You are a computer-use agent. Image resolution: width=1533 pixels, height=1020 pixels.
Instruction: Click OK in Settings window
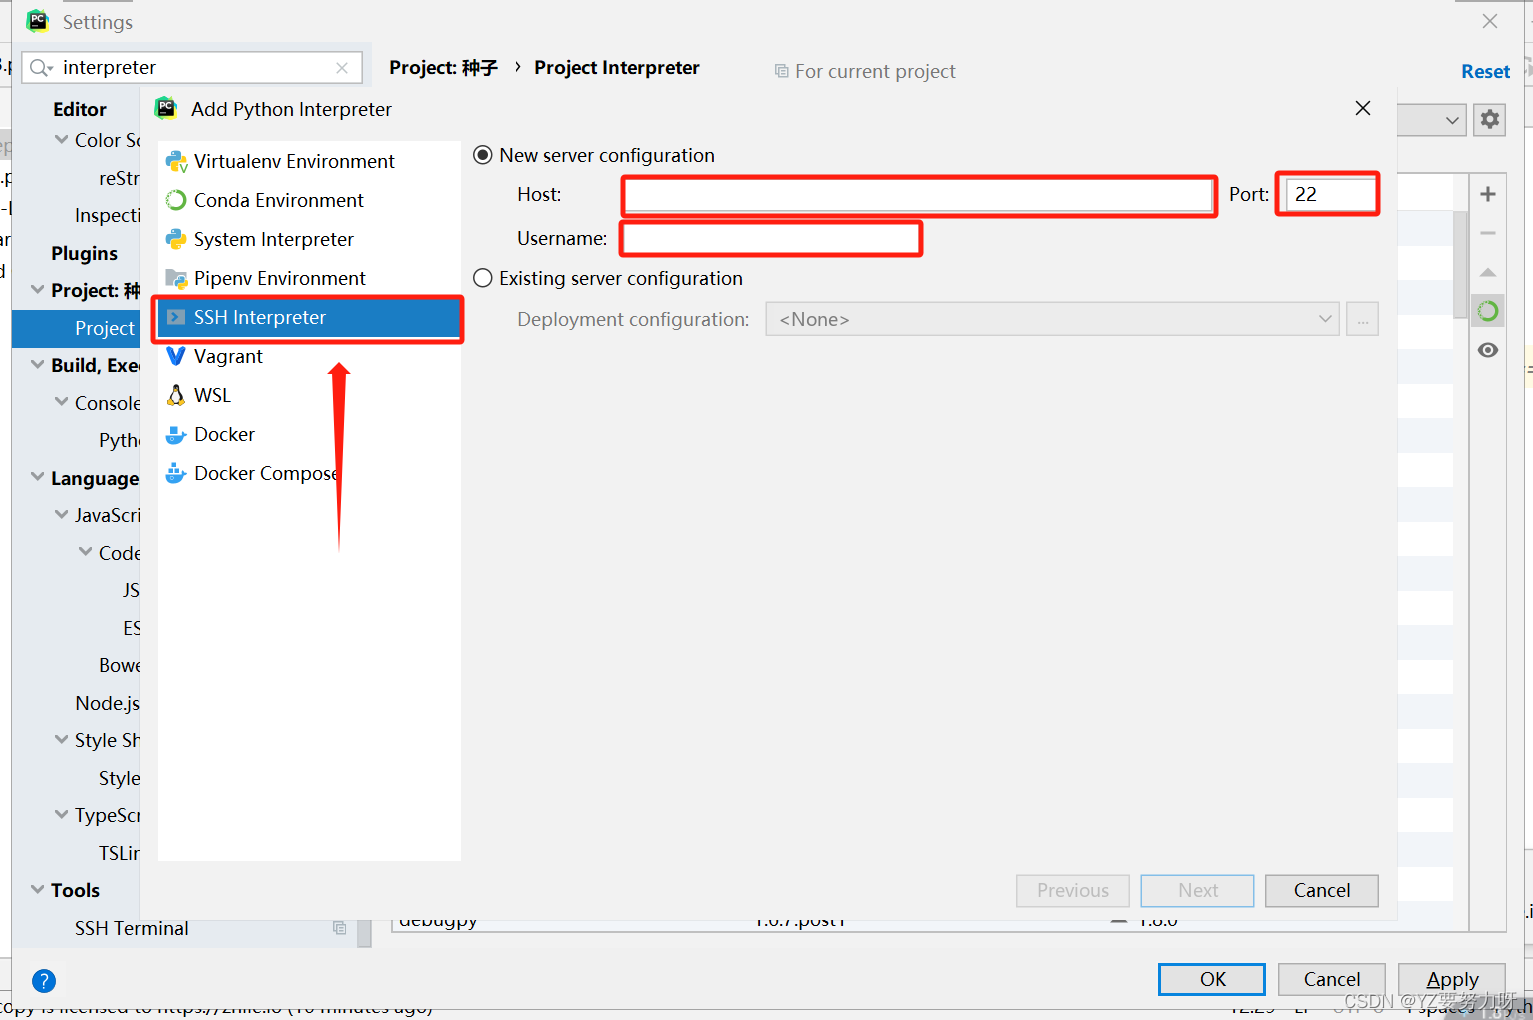click(x=1212, y=979)
